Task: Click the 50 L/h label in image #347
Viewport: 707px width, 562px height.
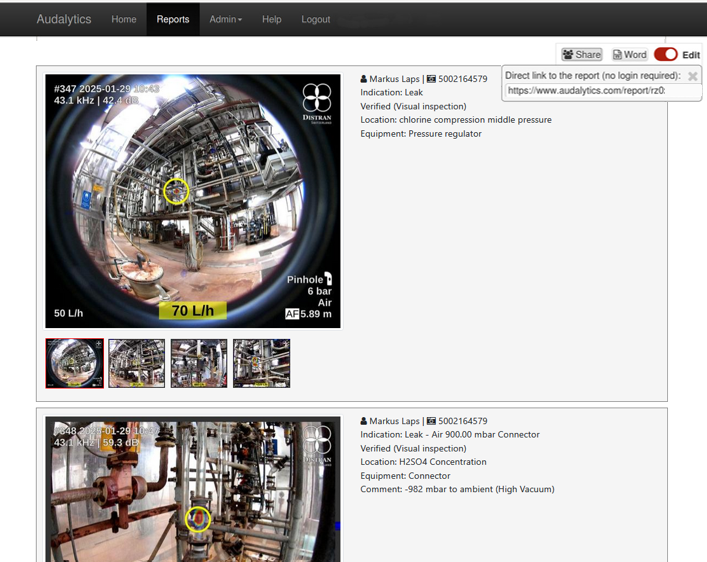Action: pos(69,313)
